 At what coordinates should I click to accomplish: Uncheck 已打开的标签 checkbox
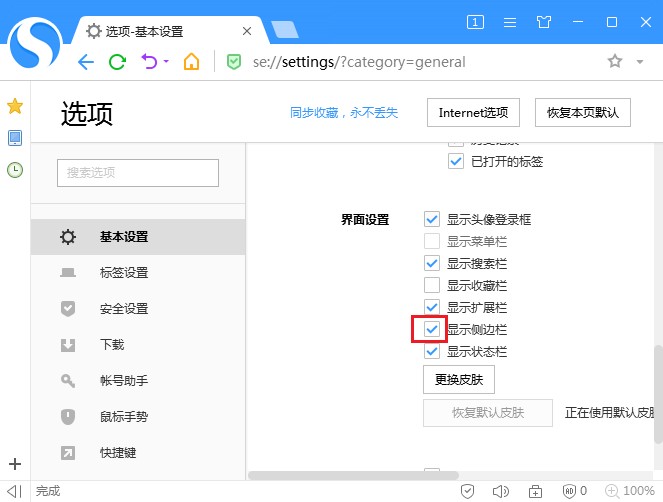point(456,161)
